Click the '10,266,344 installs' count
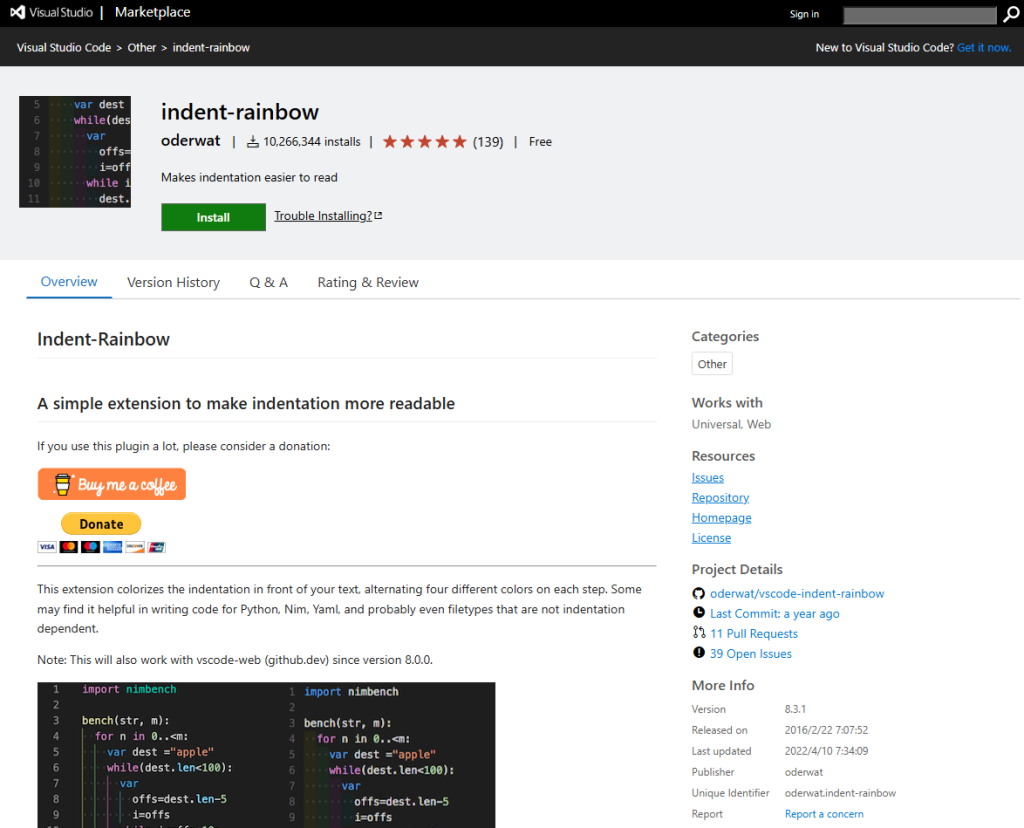The image size is (1024, 828). (x=312, y=142)
